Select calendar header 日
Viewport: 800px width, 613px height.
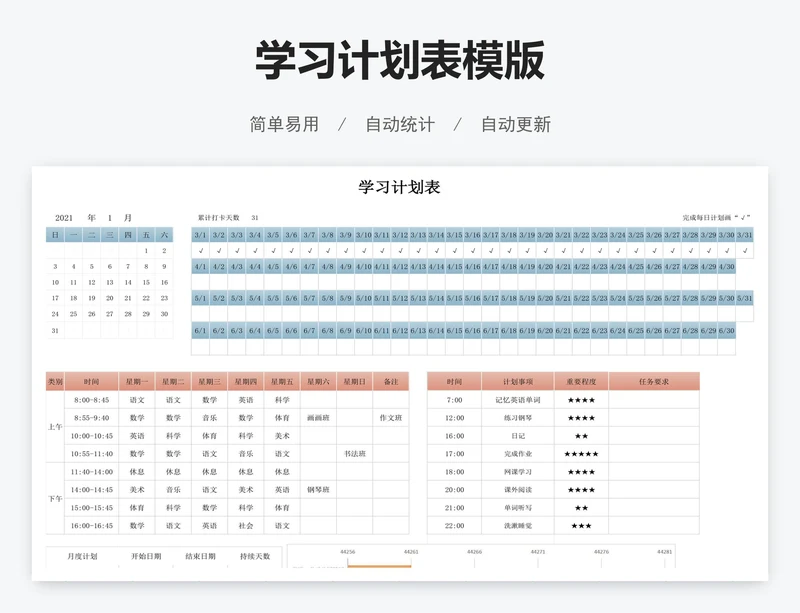(x=55, y=235)
